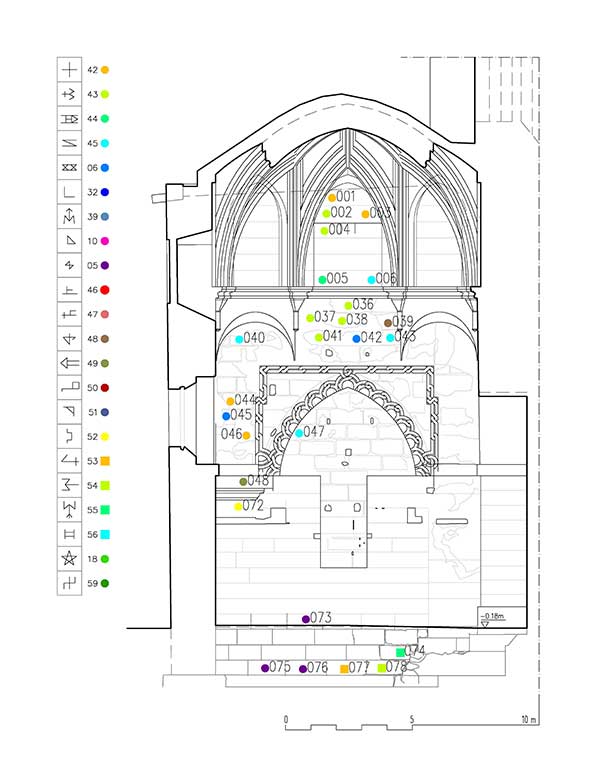Select the H-shaped symbol labeled 56
The width and height of the screenshot is (600, 774).
[x=70, y=534]
